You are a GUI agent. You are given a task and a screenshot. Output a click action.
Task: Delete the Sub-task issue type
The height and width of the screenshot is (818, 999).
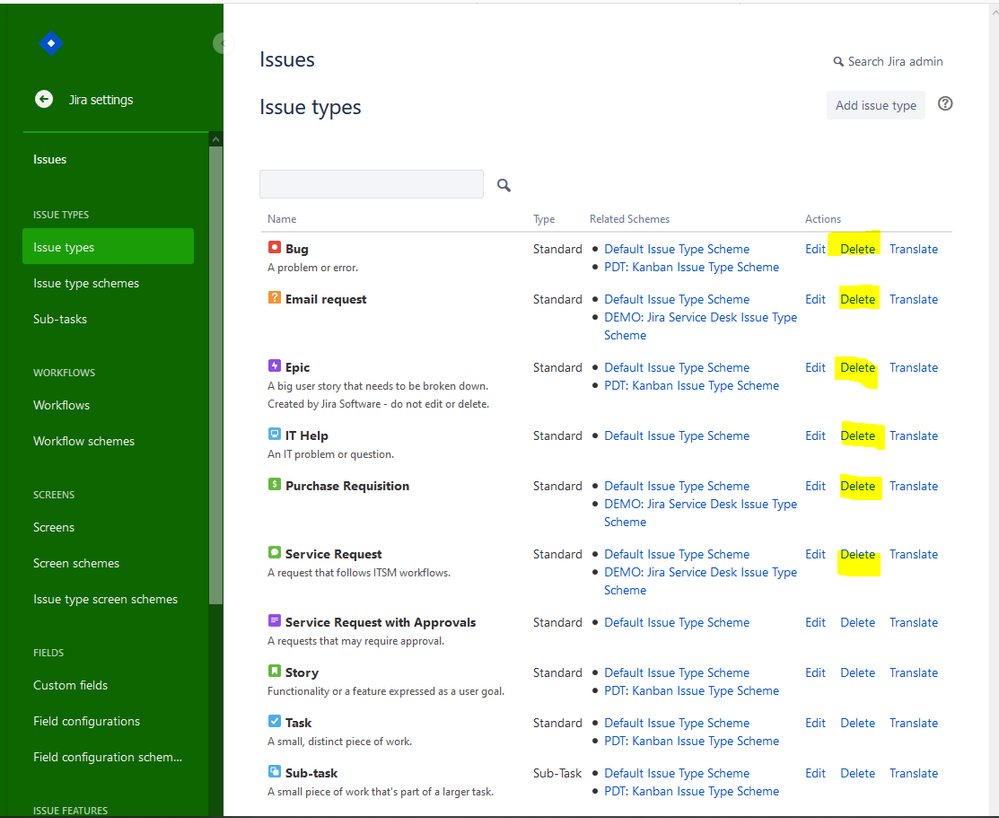click(857, 773)
